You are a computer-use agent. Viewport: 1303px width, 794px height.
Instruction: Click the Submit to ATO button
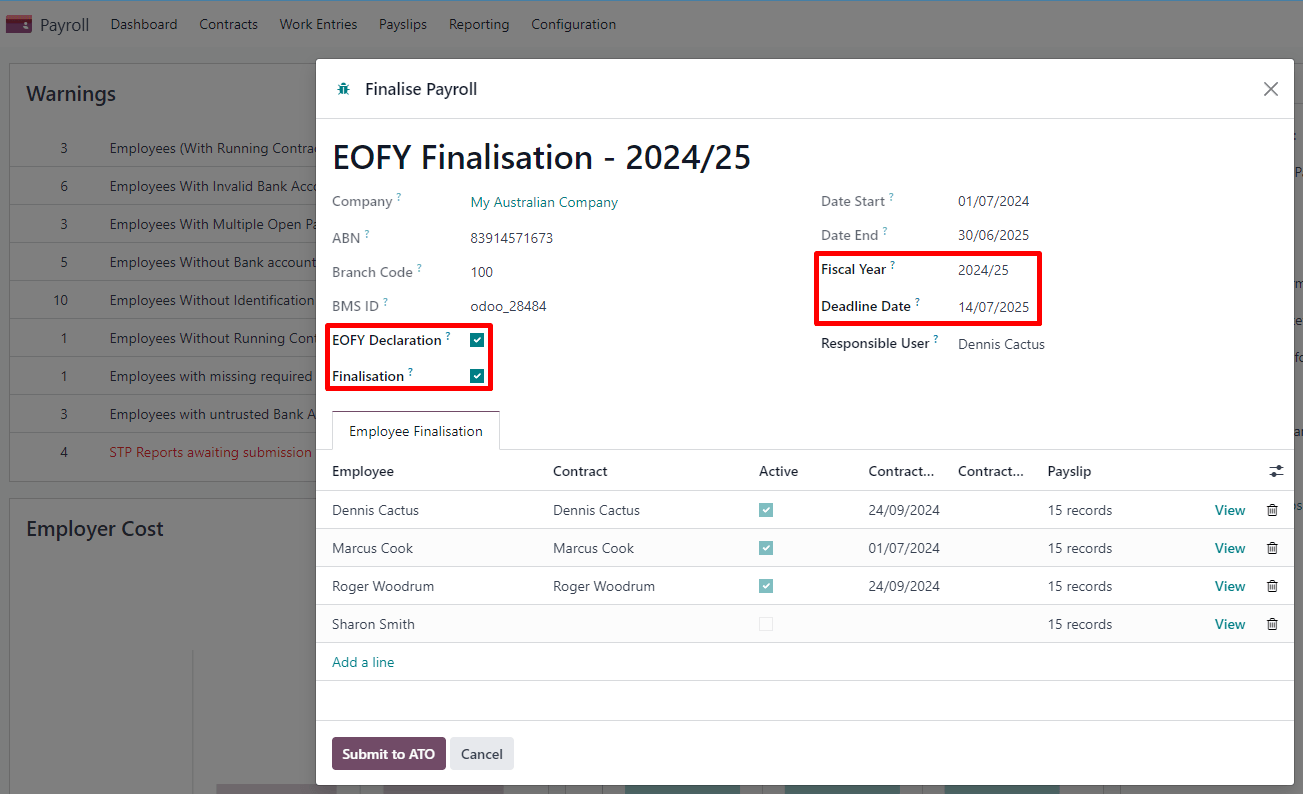[x=388, y=753]
